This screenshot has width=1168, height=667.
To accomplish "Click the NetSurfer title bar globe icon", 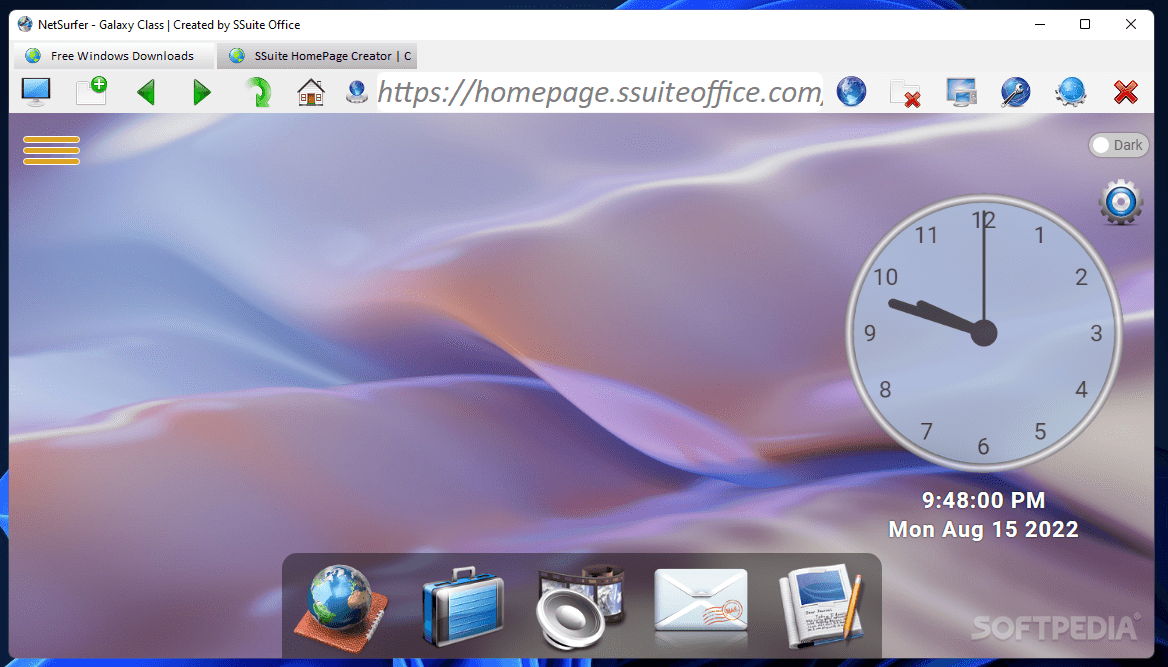I will pos(25,25).
